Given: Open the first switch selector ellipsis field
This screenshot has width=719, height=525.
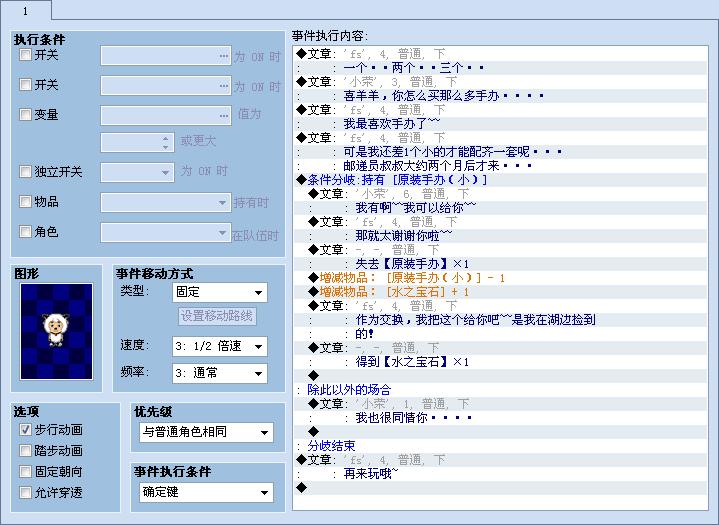Looking at the screenshot, I should point(166,56).
